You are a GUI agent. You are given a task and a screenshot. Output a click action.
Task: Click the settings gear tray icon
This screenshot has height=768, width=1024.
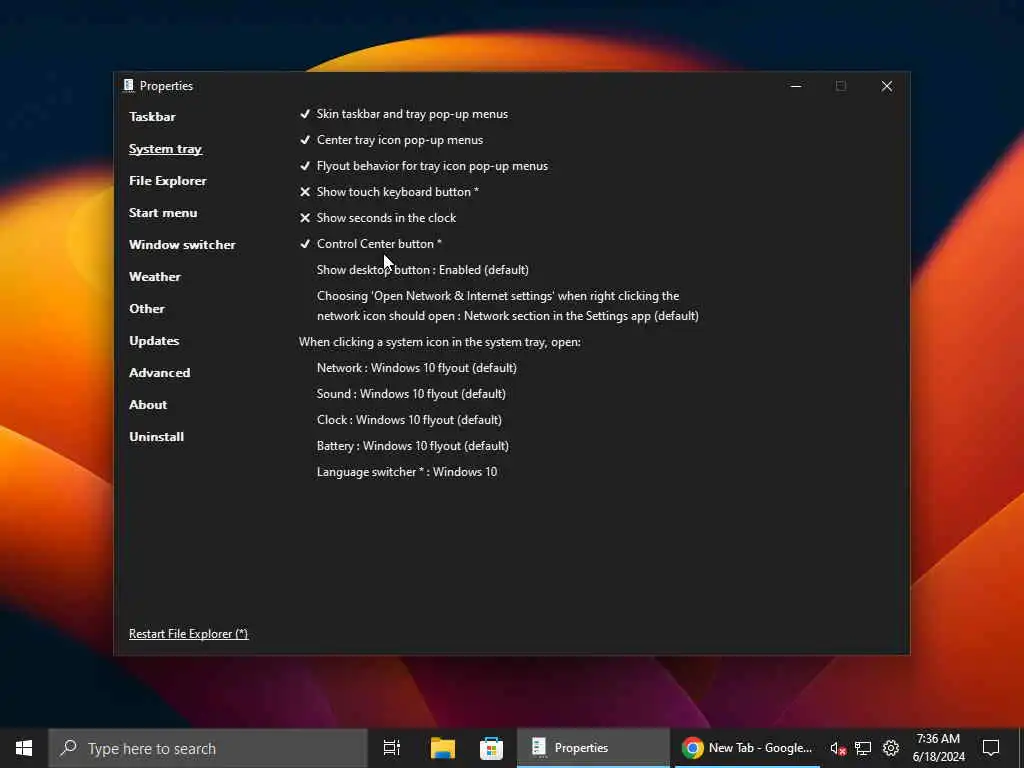tap(891, 748)
